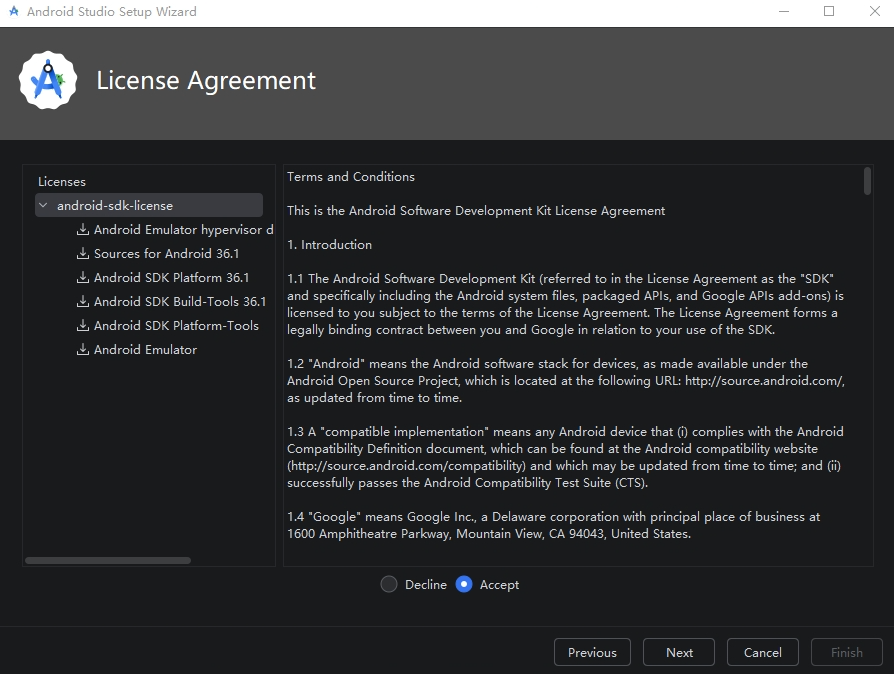
Task: Click the '1. Introduction' heading
Action: pyautogui.click(x=330, y=245)
